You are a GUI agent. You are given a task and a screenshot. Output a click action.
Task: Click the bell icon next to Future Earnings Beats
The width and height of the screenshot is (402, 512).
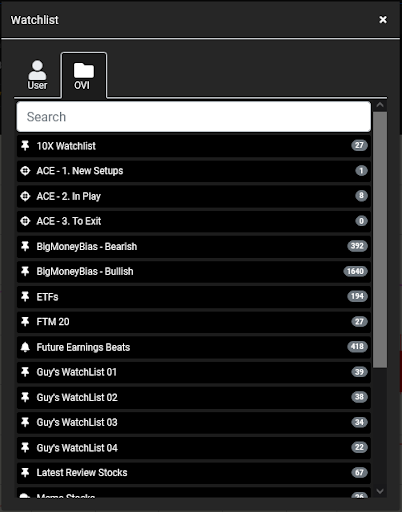click(x=25, y=347)
